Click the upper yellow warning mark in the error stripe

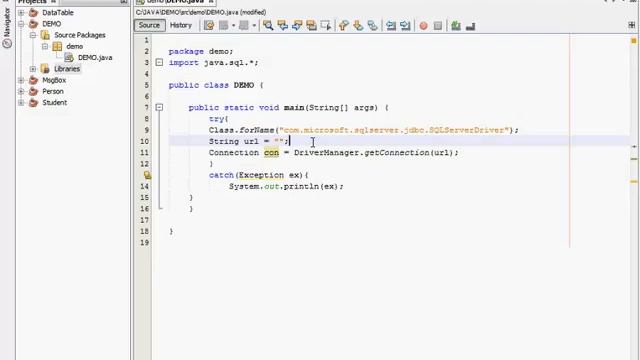[x=633, y=159]
